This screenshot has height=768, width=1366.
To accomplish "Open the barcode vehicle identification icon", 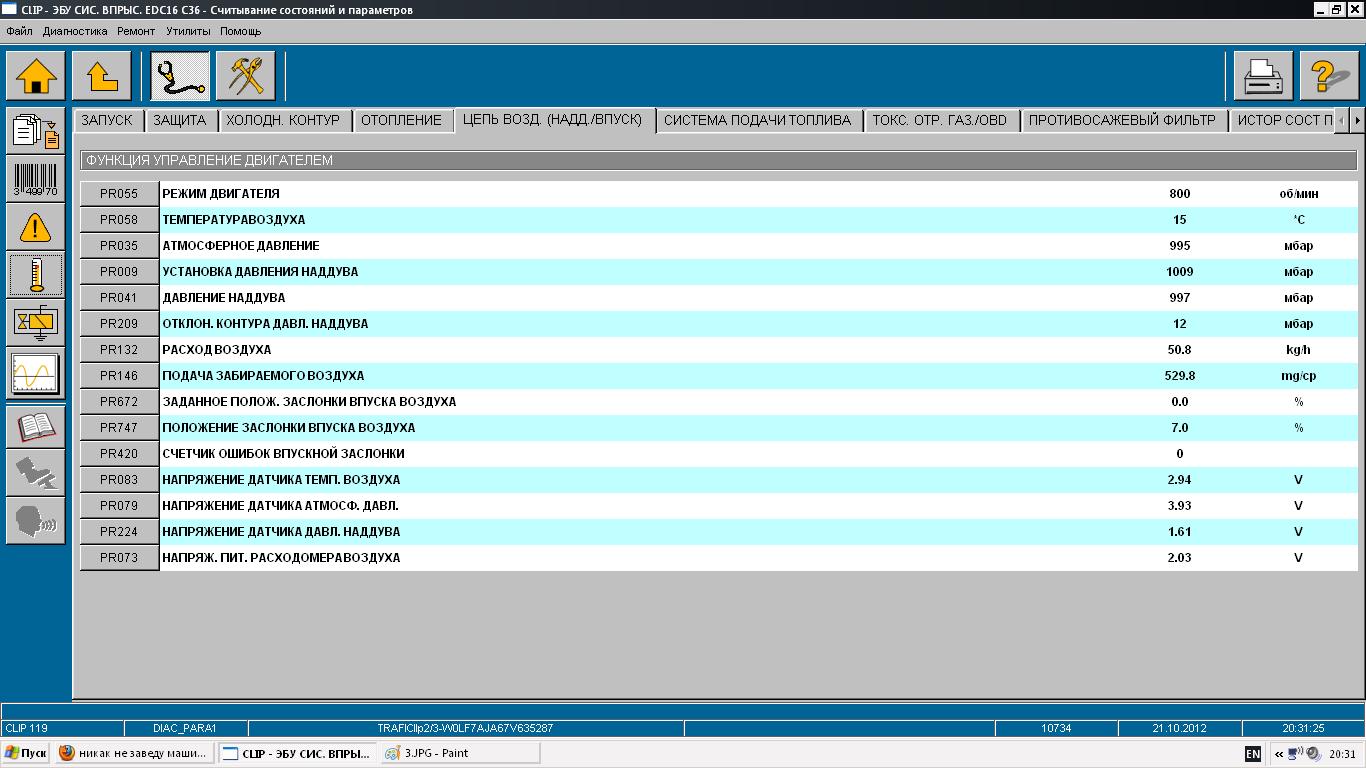I will (x=36, y=179).
